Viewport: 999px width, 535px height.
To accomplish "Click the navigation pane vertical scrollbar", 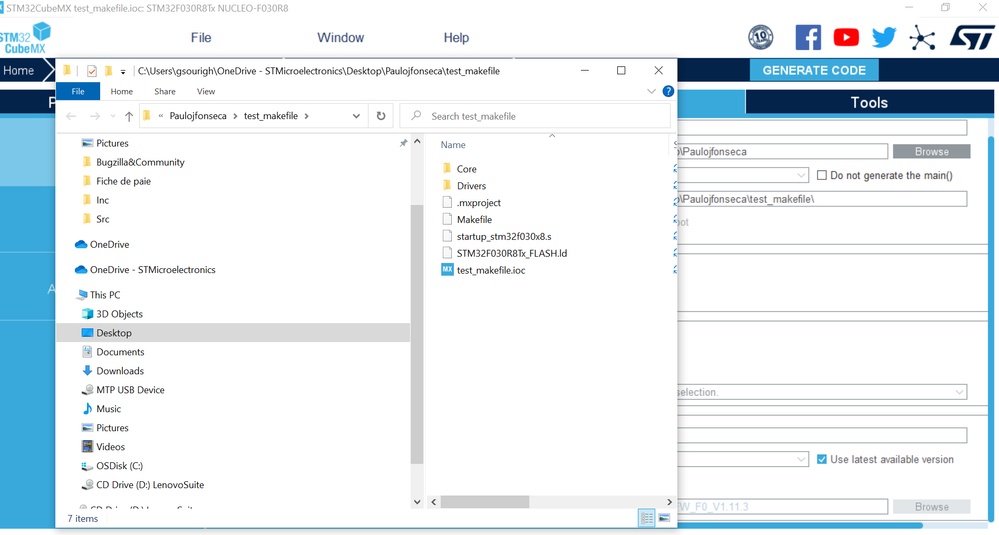I will (417, 334).
